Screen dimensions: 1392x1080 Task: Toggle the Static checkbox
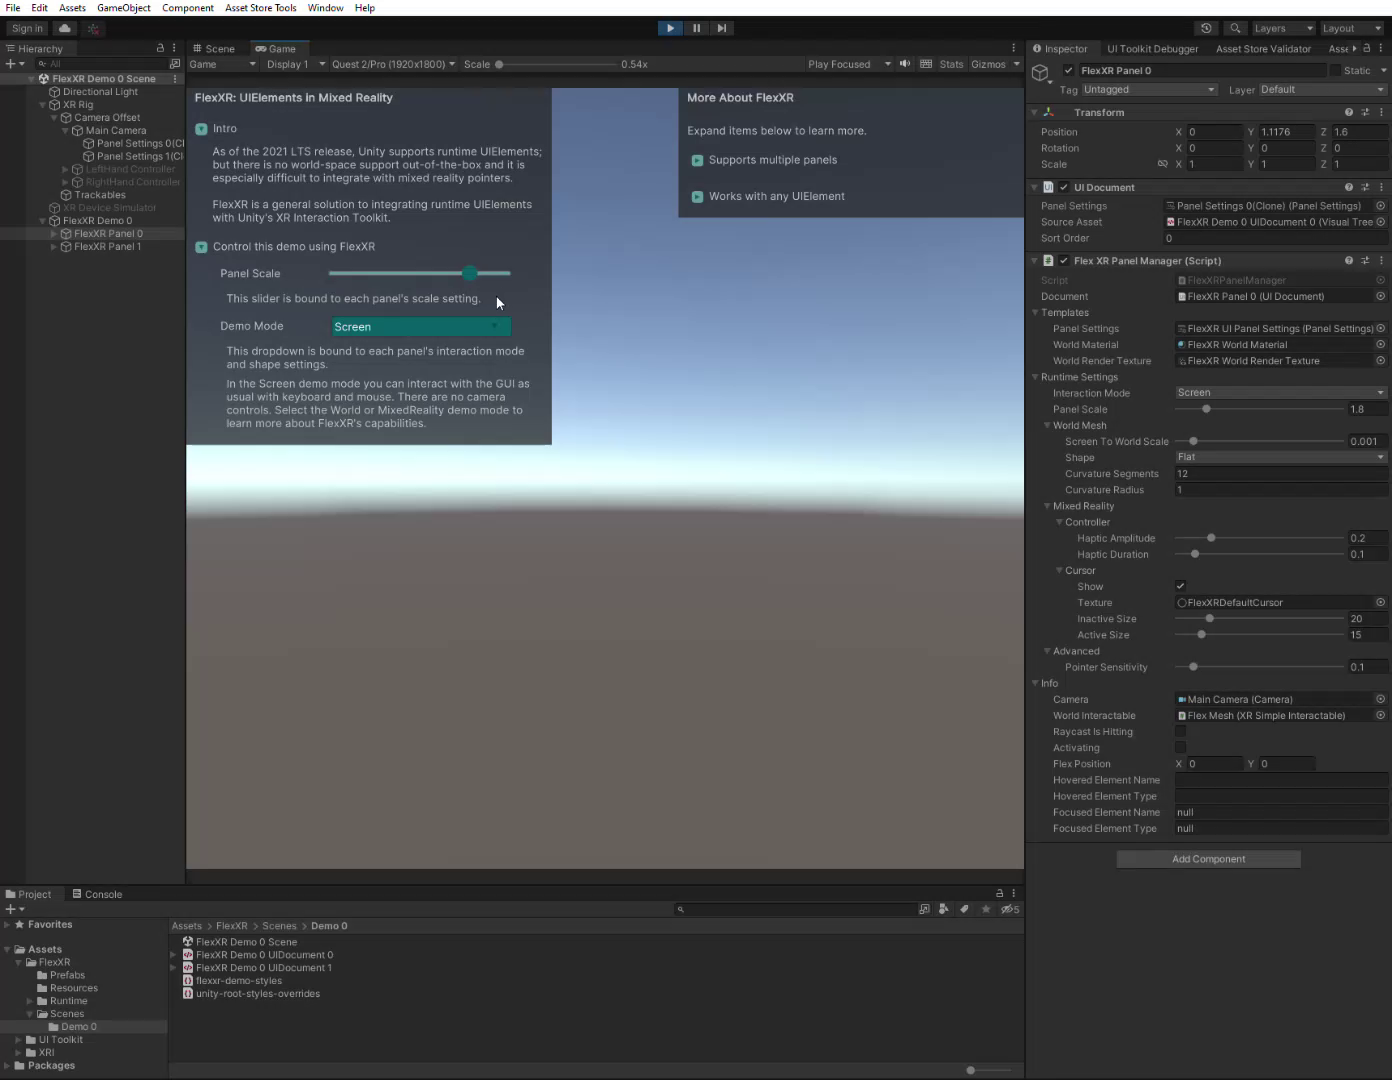pyautogui.click(x=1335, y=70)
